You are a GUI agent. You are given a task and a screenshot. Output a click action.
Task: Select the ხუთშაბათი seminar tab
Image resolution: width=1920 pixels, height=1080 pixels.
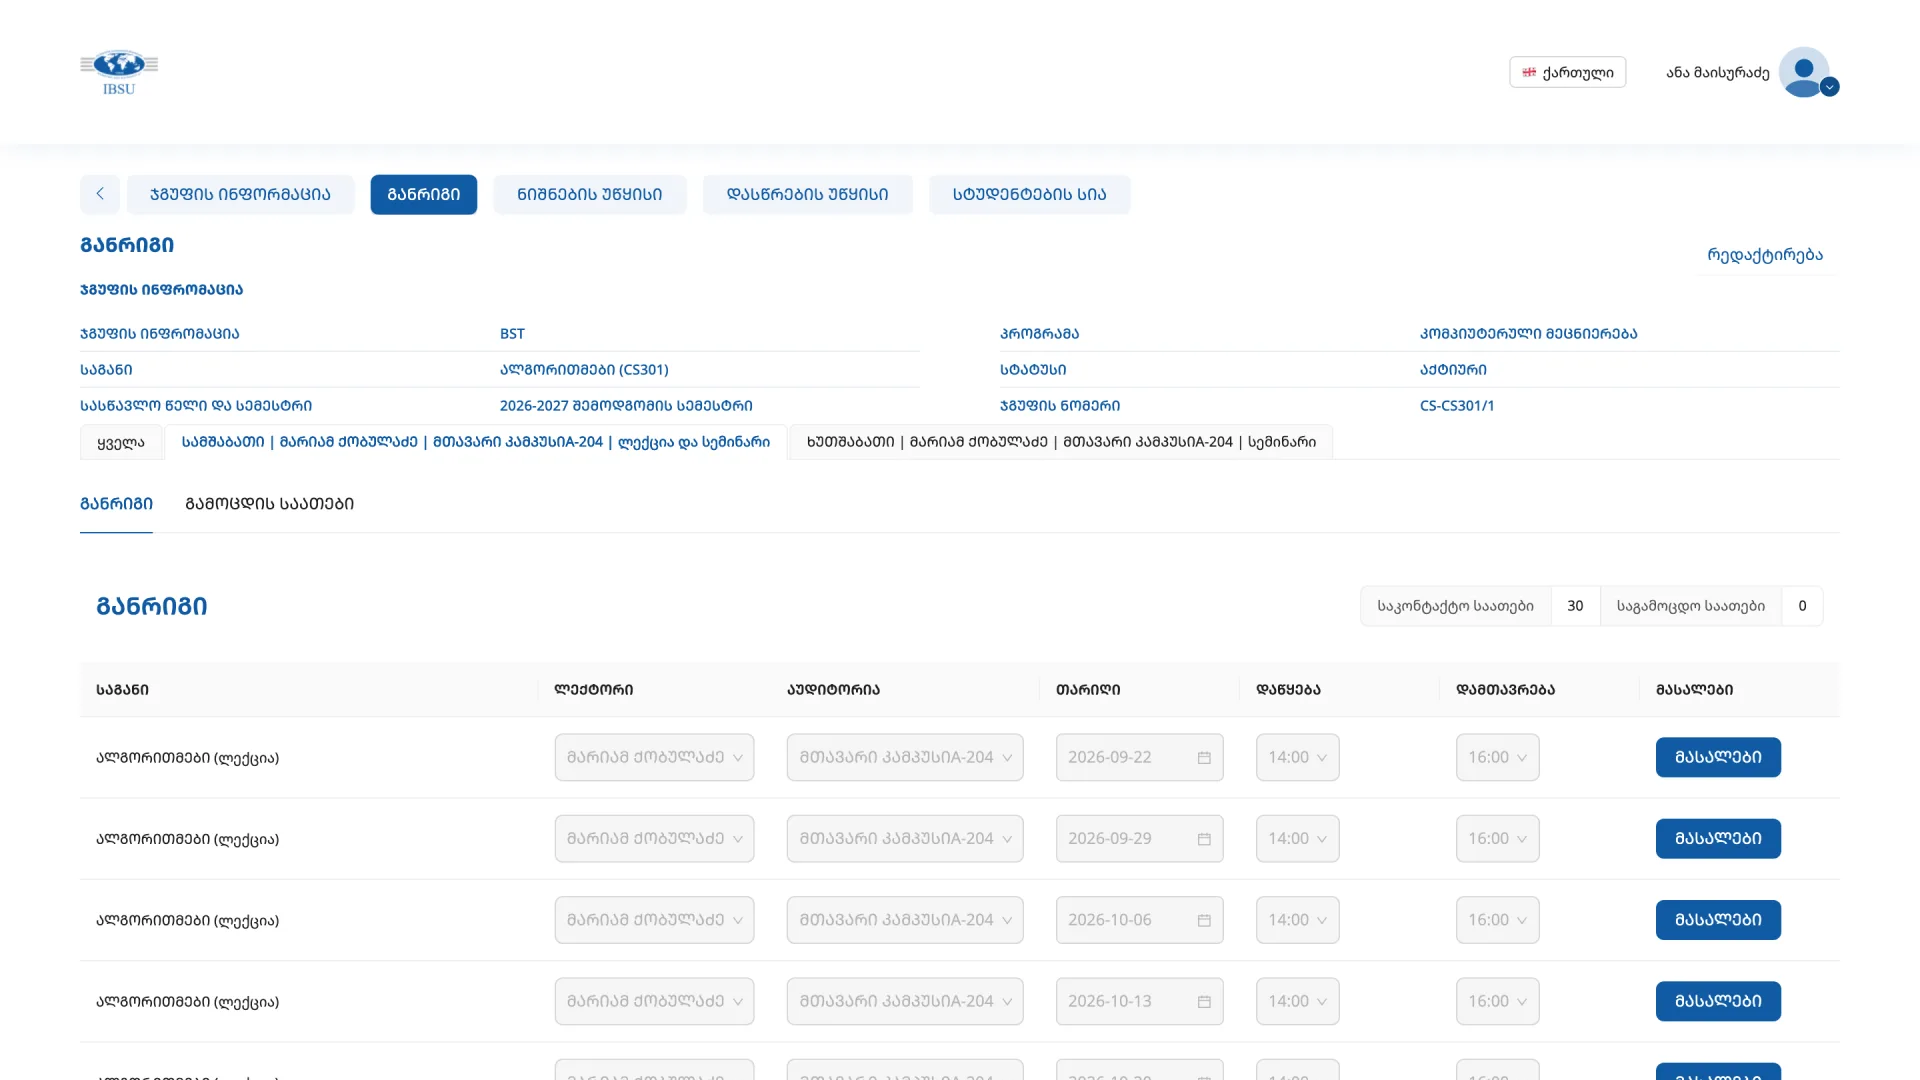1061,442
